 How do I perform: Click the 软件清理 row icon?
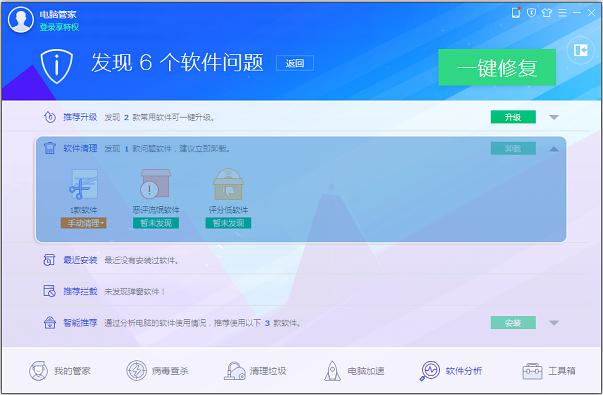point(50,148)
